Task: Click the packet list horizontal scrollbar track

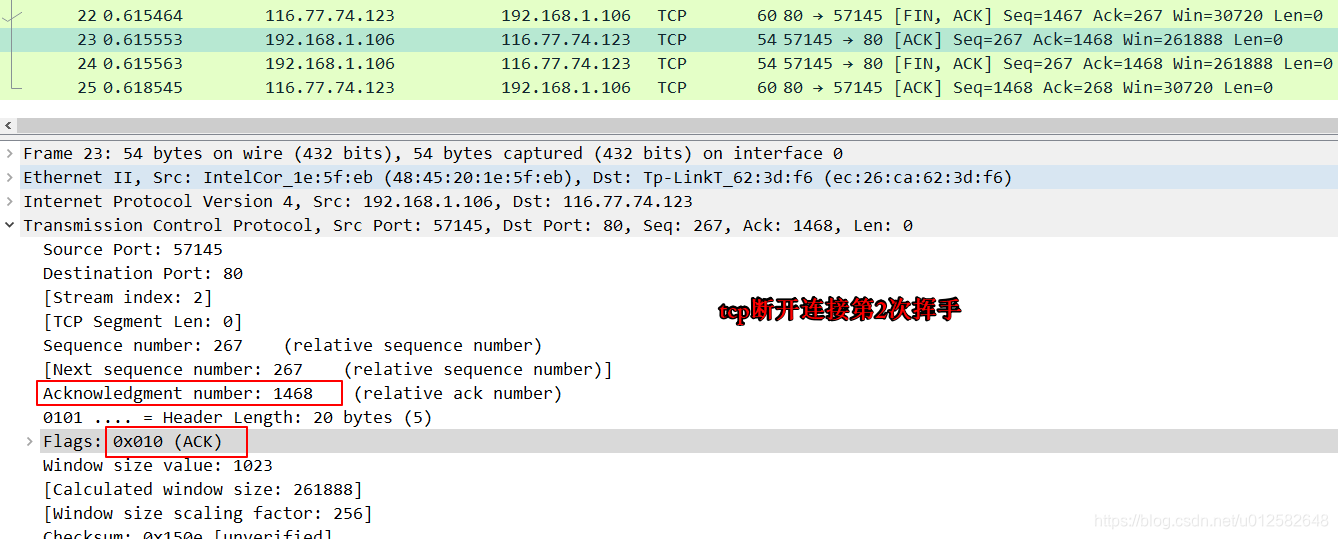Action: (677, 126)
